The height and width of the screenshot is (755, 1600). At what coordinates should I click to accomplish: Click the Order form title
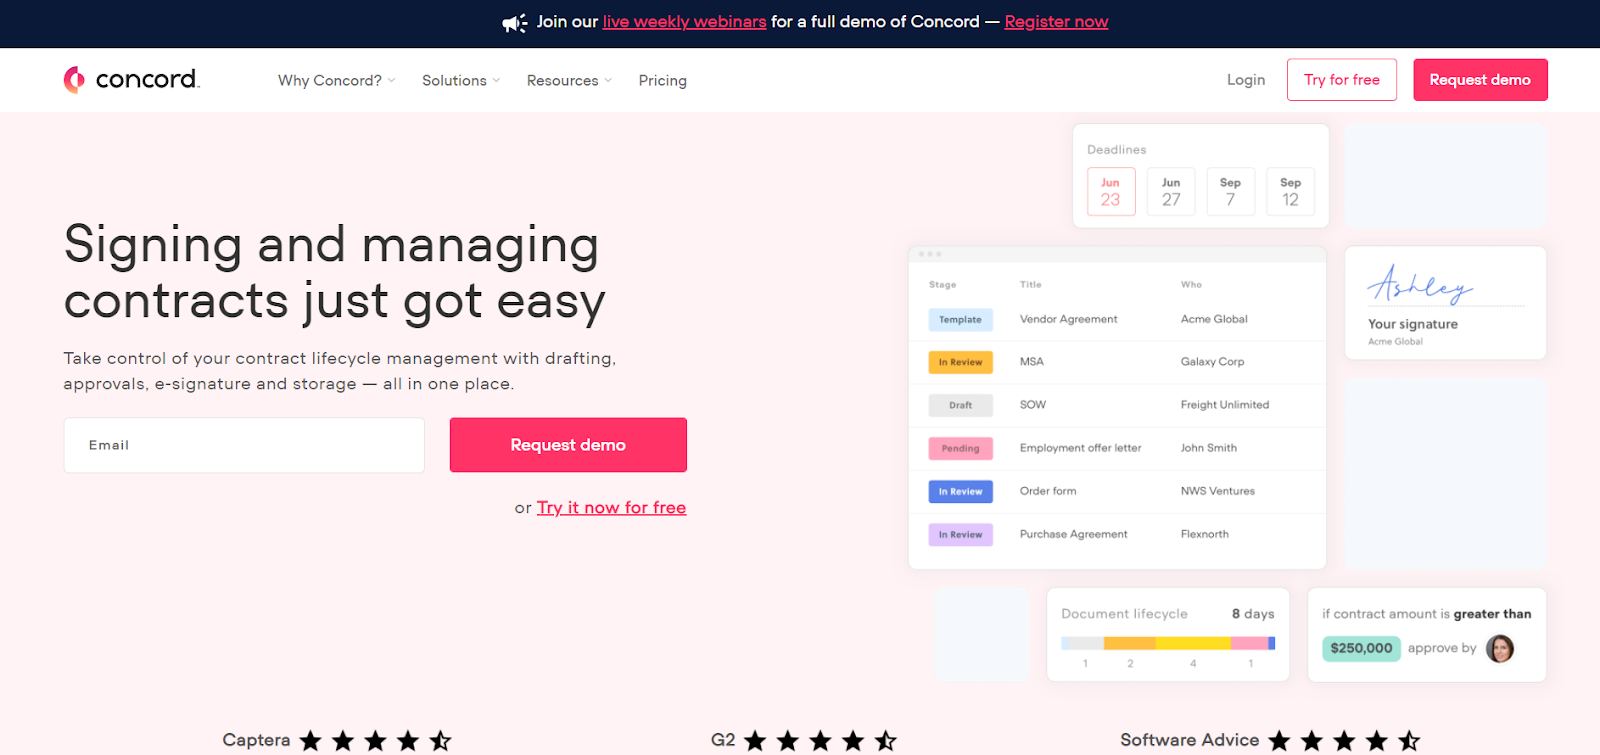(1048, 491)
